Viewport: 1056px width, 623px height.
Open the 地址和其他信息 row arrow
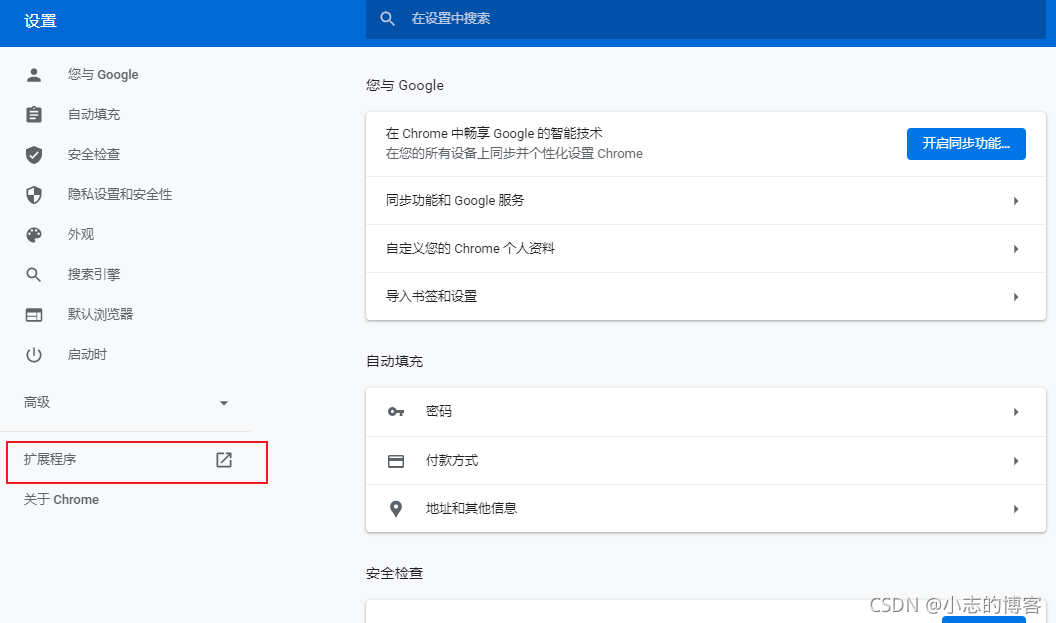pyautogui.click(x=1016, y=509)
